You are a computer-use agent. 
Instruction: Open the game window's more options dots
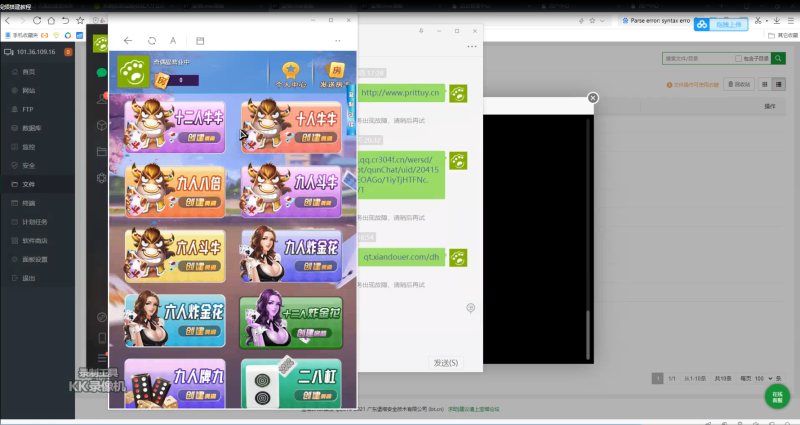click(x=338, y=41)
